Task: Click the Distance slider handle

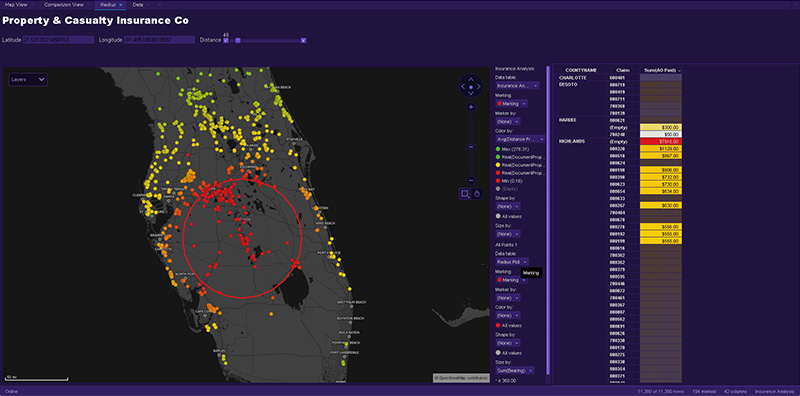Action: pos(238,40)
